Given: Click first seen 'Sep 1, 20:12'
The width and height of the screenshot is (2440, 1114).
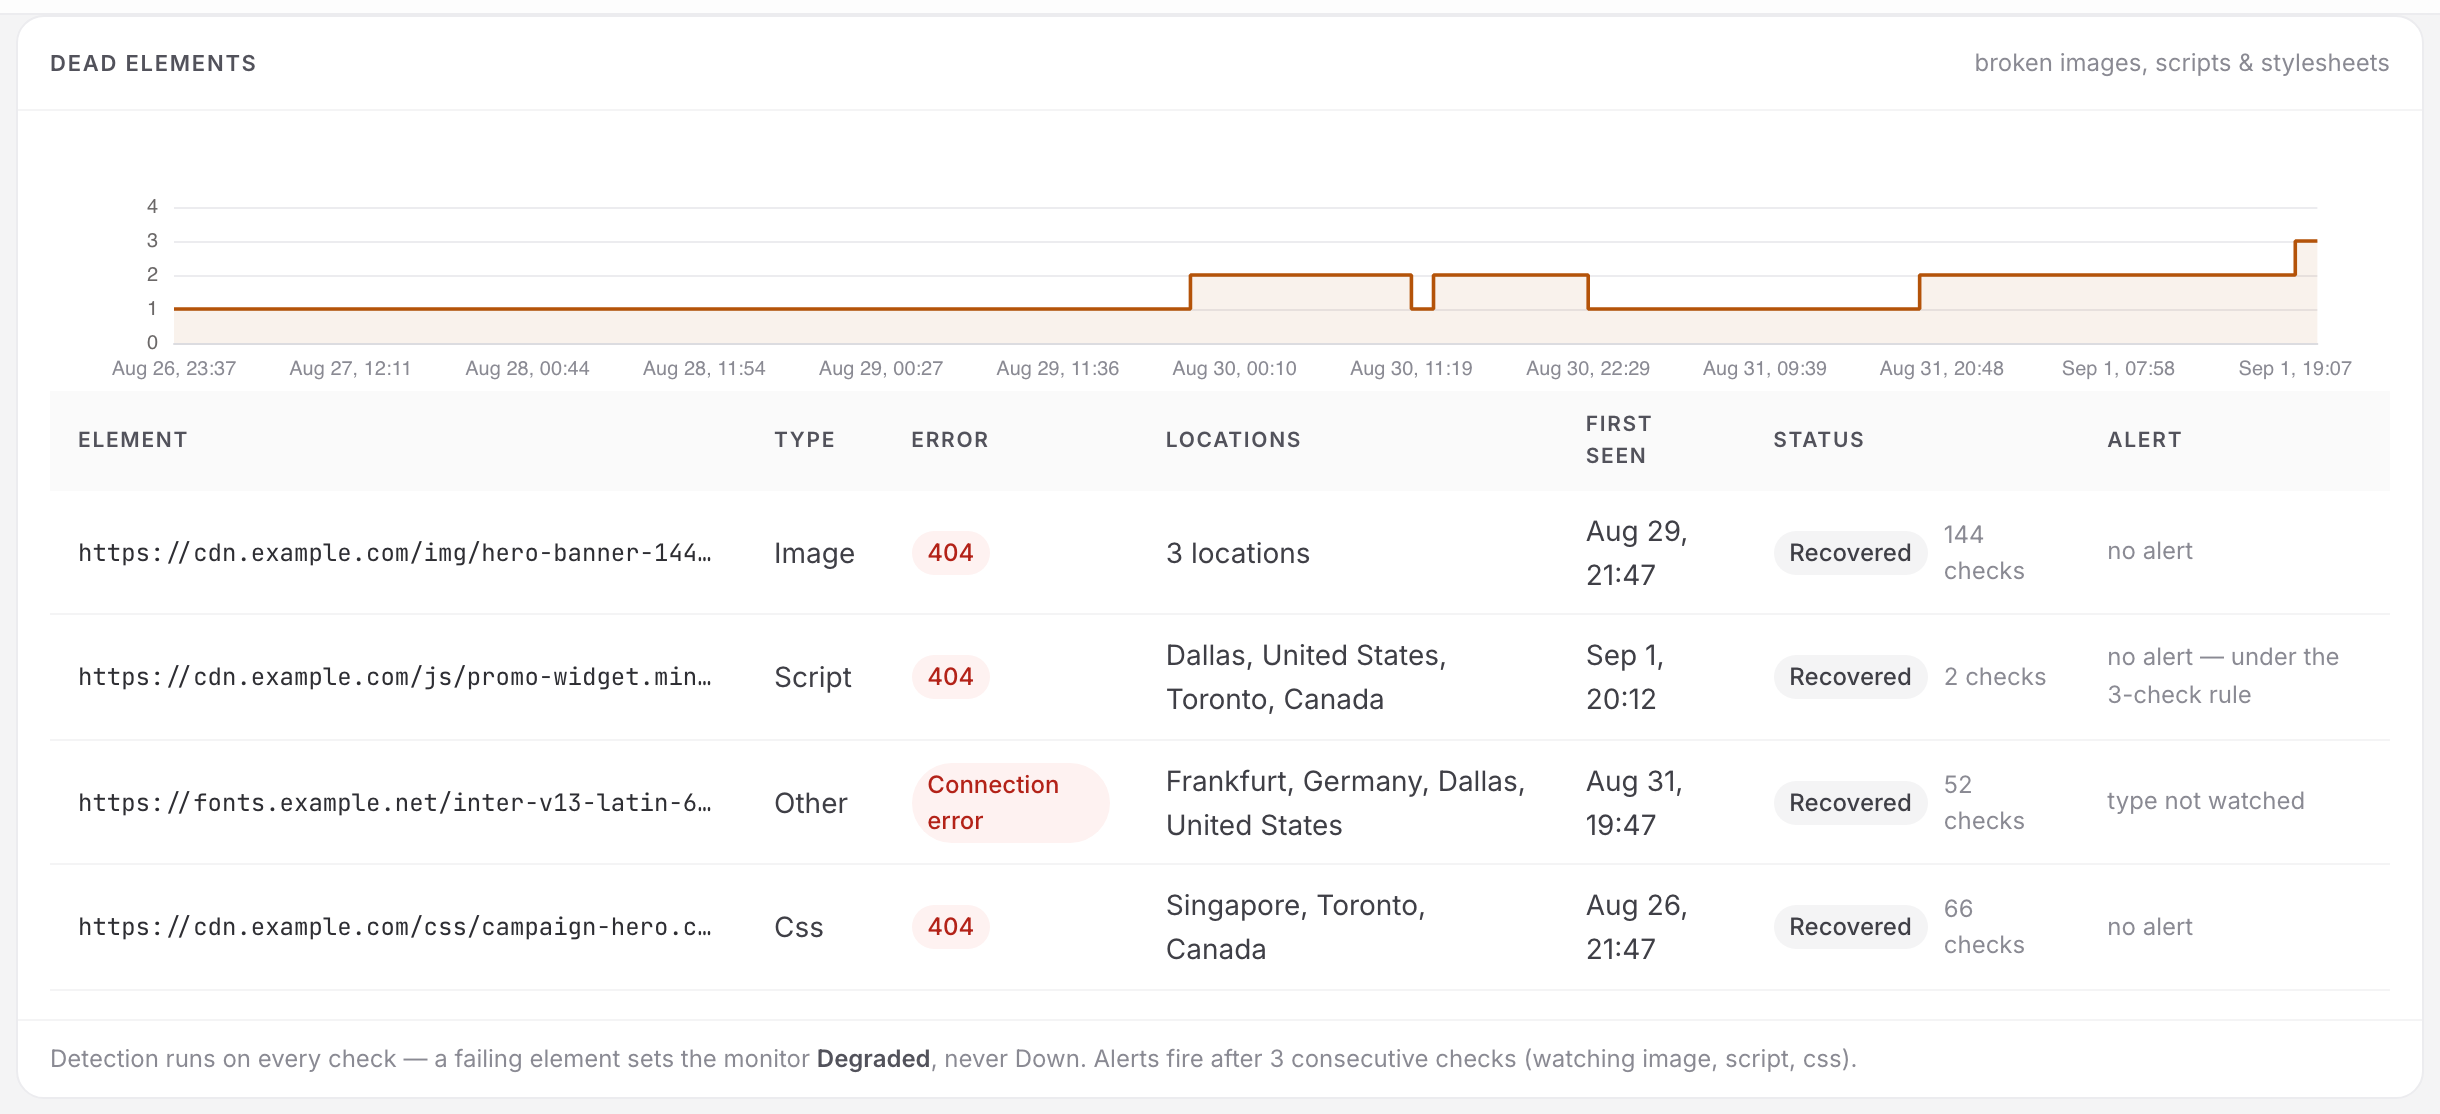Looking at the screenshot, I should click(x=1625, y=677).
